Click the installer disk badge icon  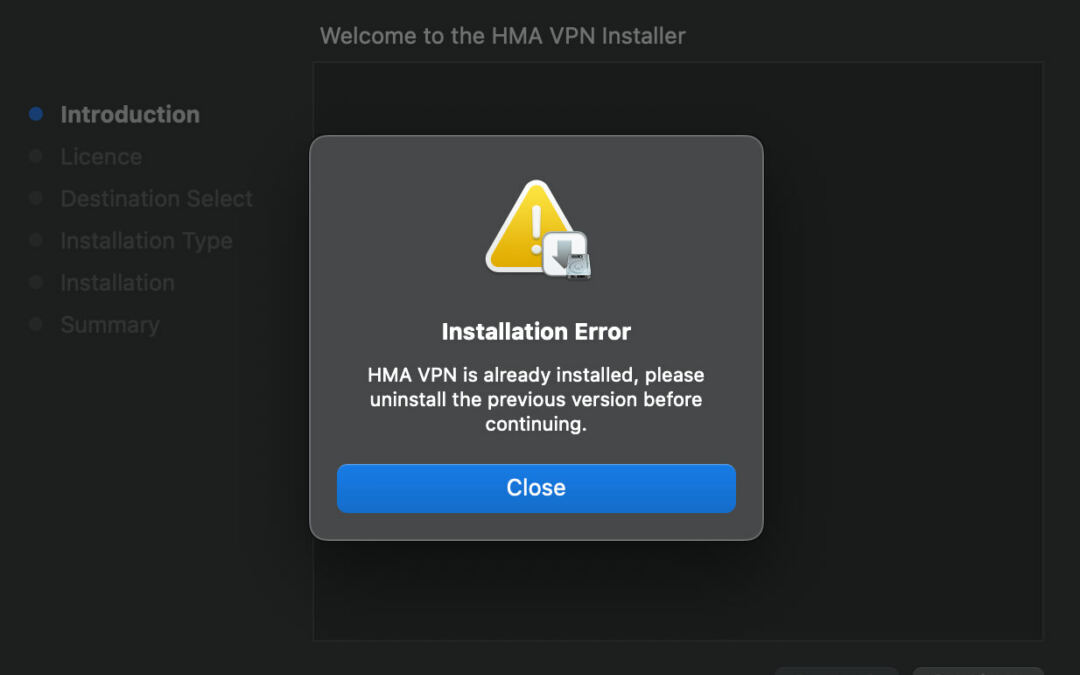click(x=568, y=255)
